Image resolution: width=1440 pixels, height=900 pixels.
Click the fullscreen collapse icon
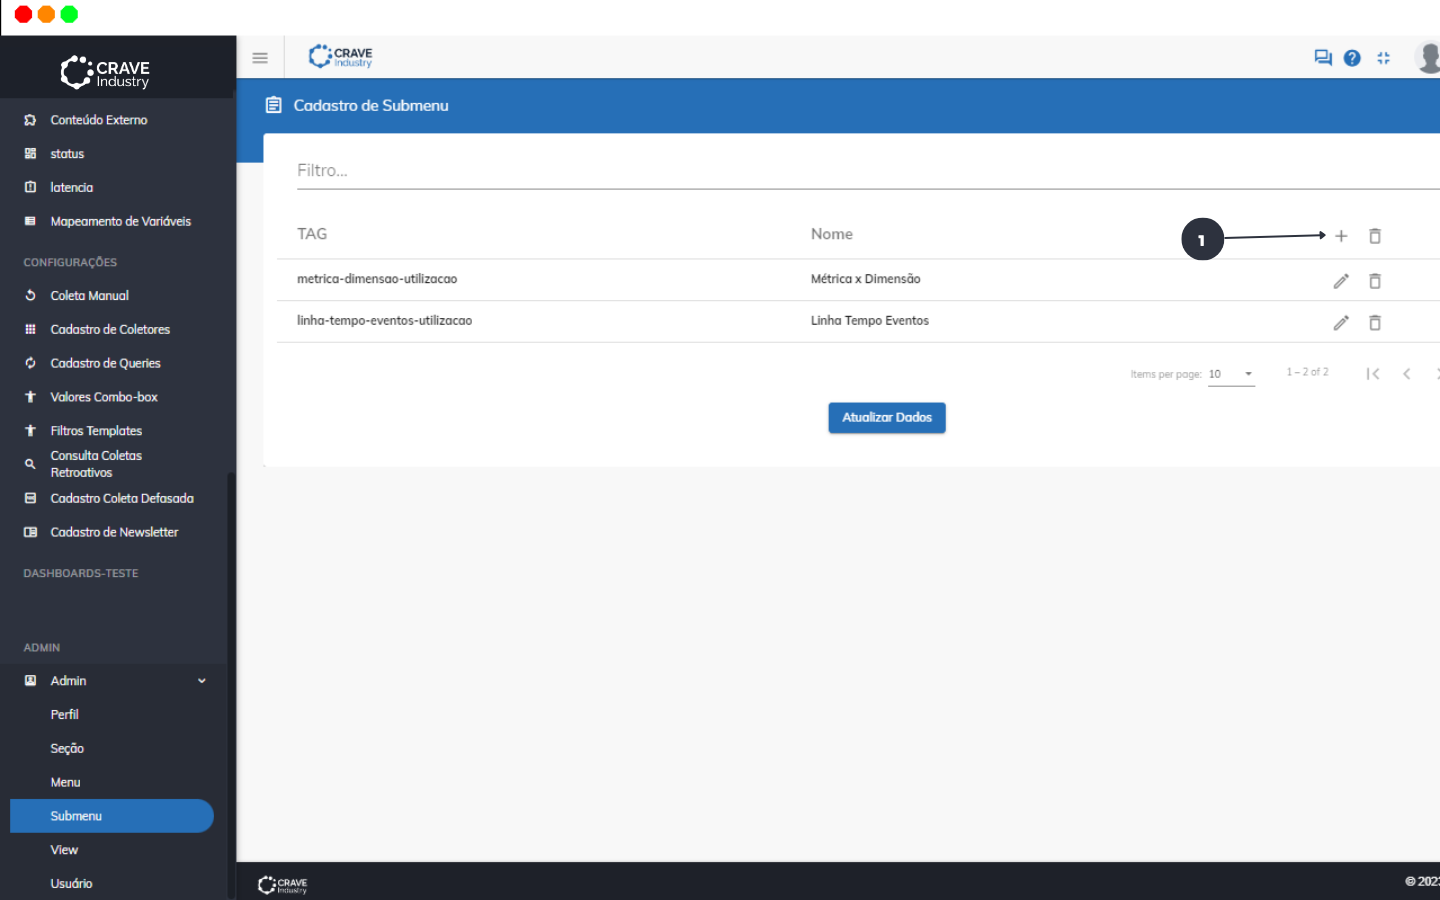click(x=1384, y=58)
